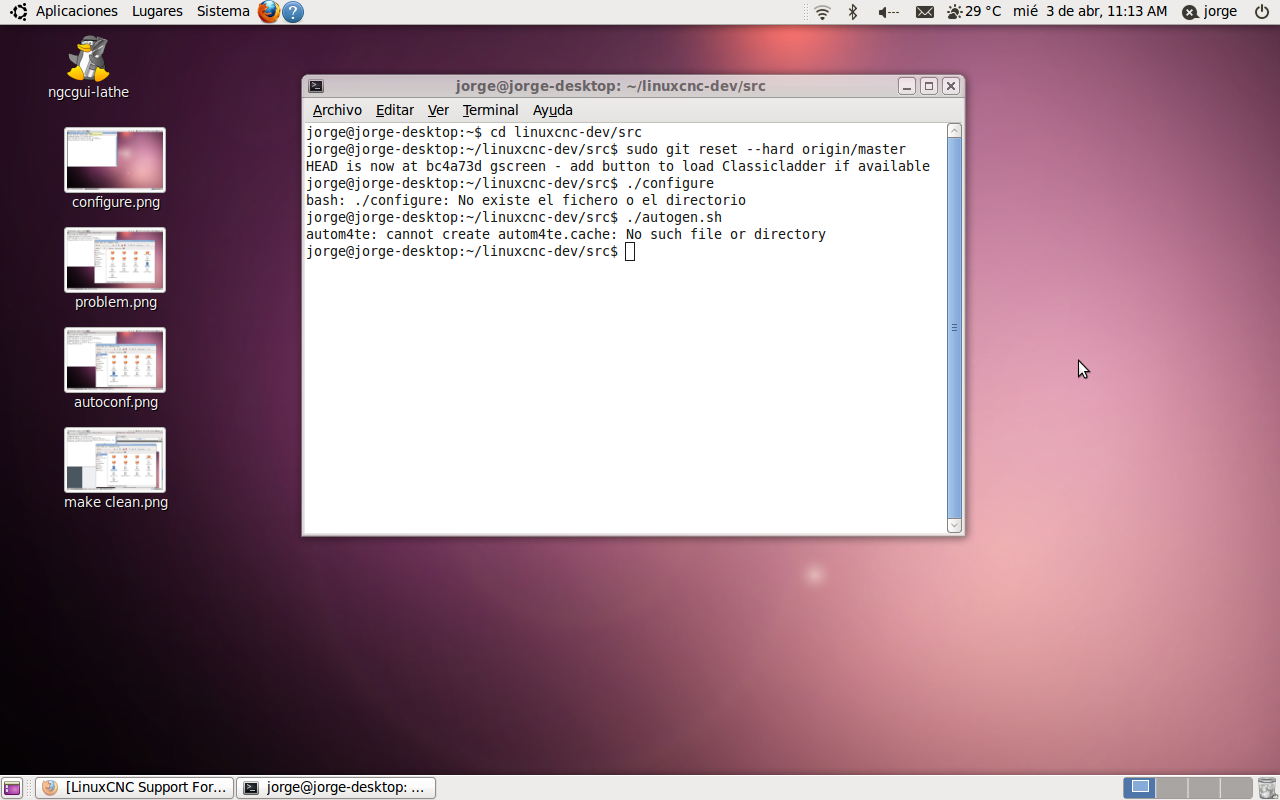Click the show desktop button in bottom panel
The height and width of the screenshot is (800, 1280).
(x=12, y=788)
